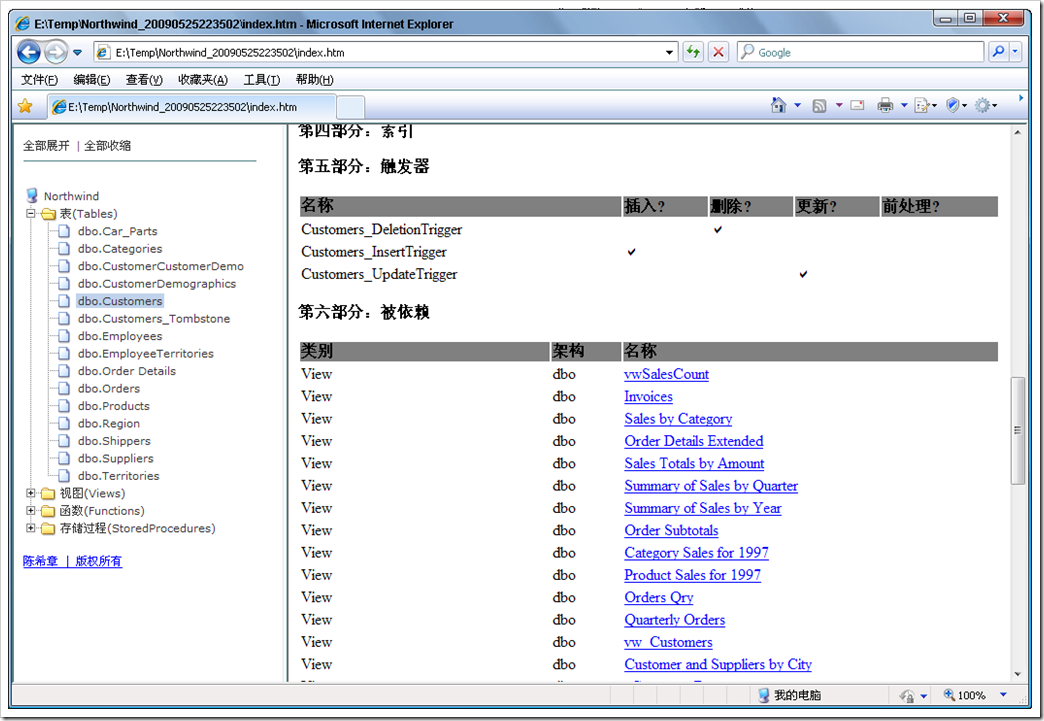The image size is (1044, 721).
Task: Click the vertical scrollbar thumb
Action: point(1017,431)
